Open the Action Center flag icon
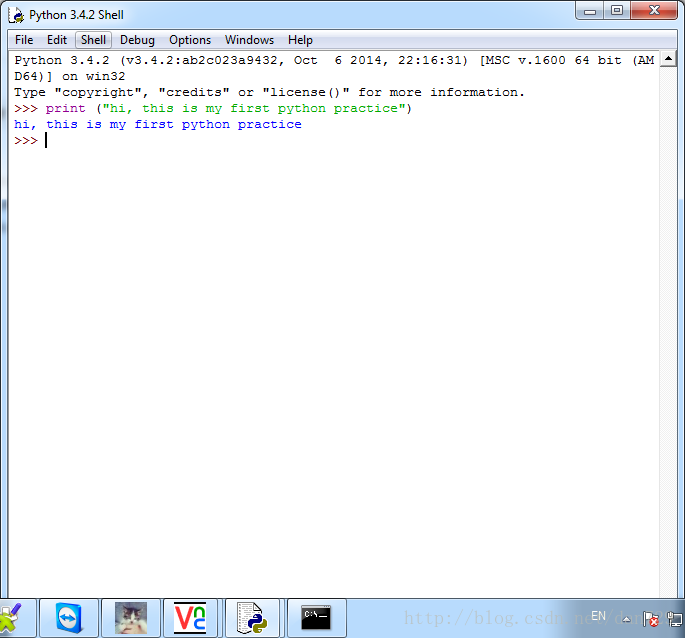The image size is (685, 638). (x=651, y=620)
